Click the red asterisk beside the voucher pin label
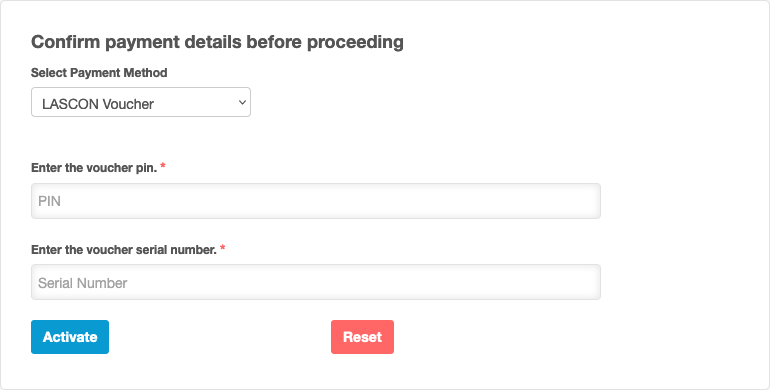Image resolution: width=770 pixels, height=390 pixels. 163,166
